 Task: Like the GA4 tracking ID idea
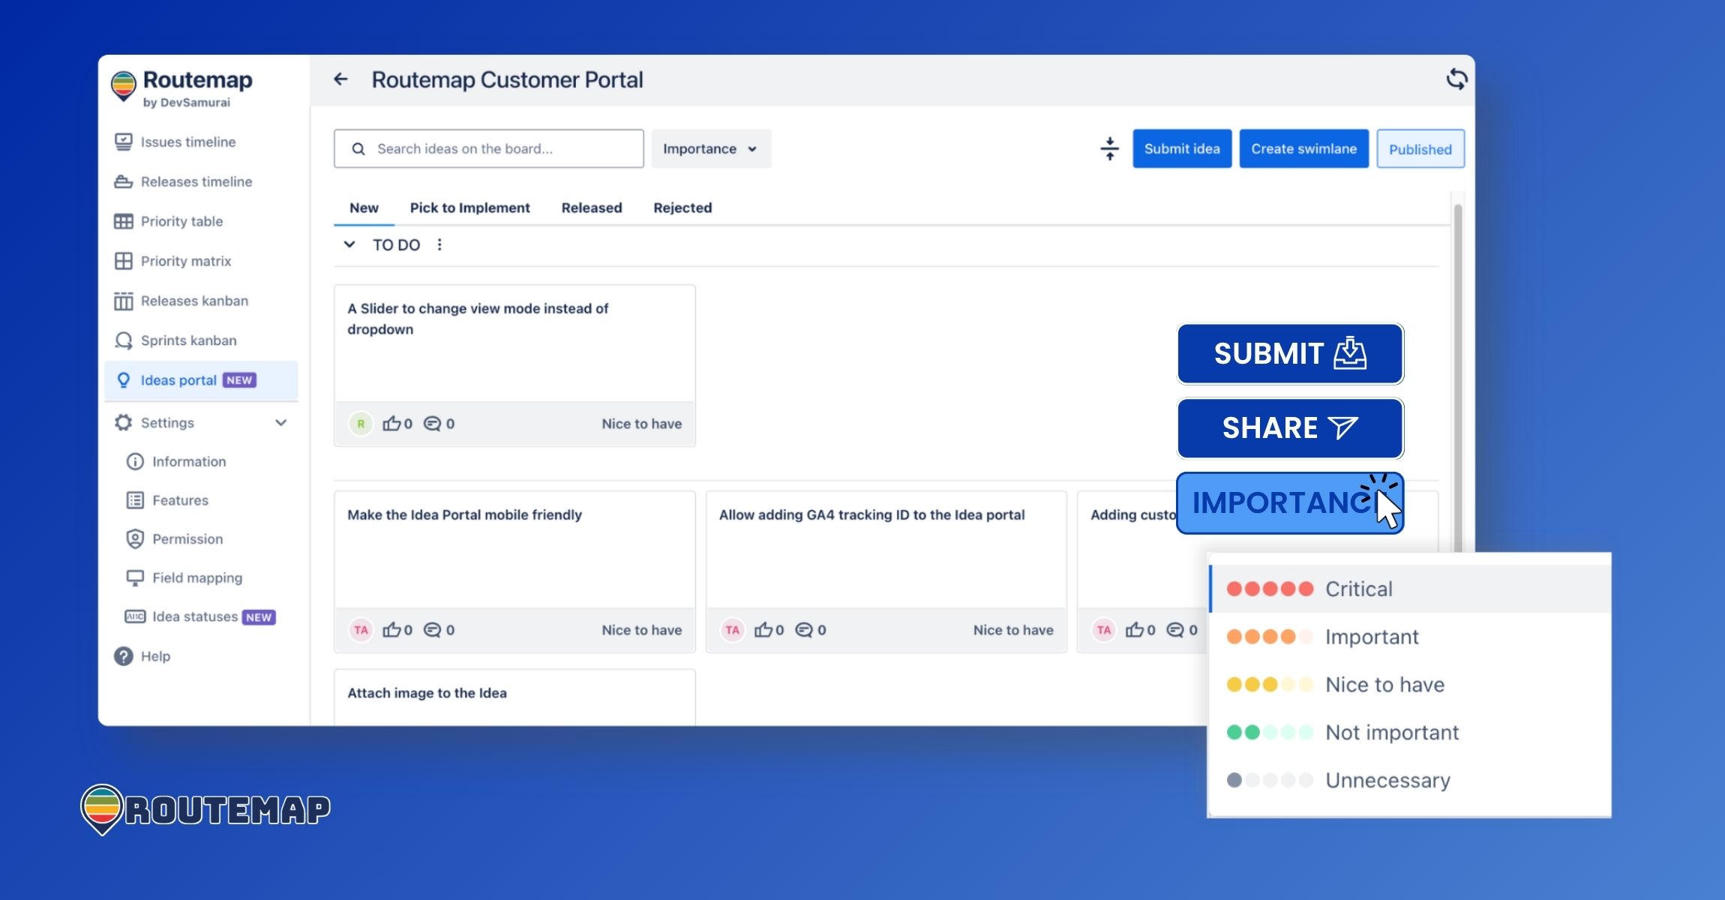click(x=769, y=630)
